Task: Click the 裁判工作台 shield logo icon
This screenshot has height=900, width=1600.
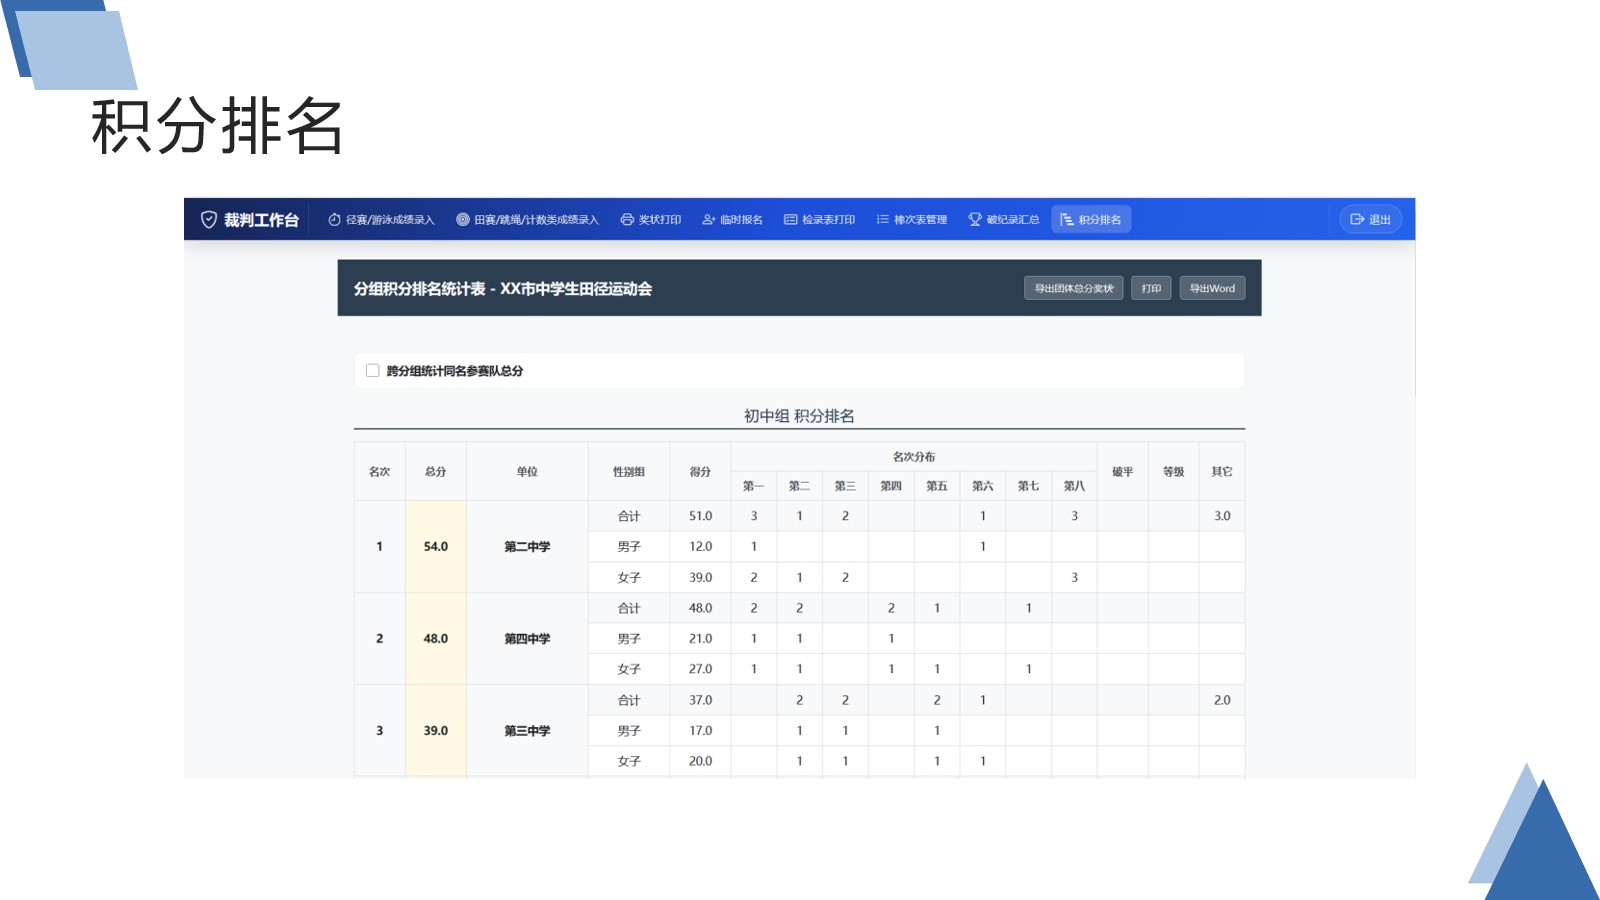Action: (209, 220)
